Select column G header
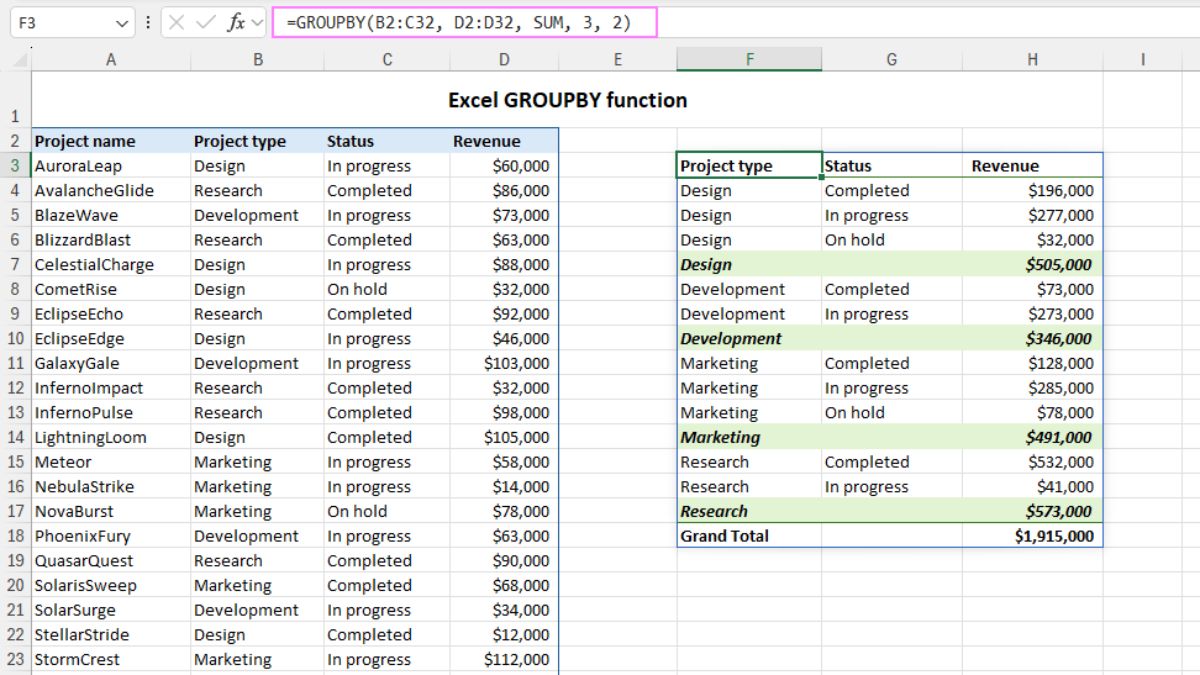Image resolution: width=1200 pixels, height=675 pixels. coord(892,60)
